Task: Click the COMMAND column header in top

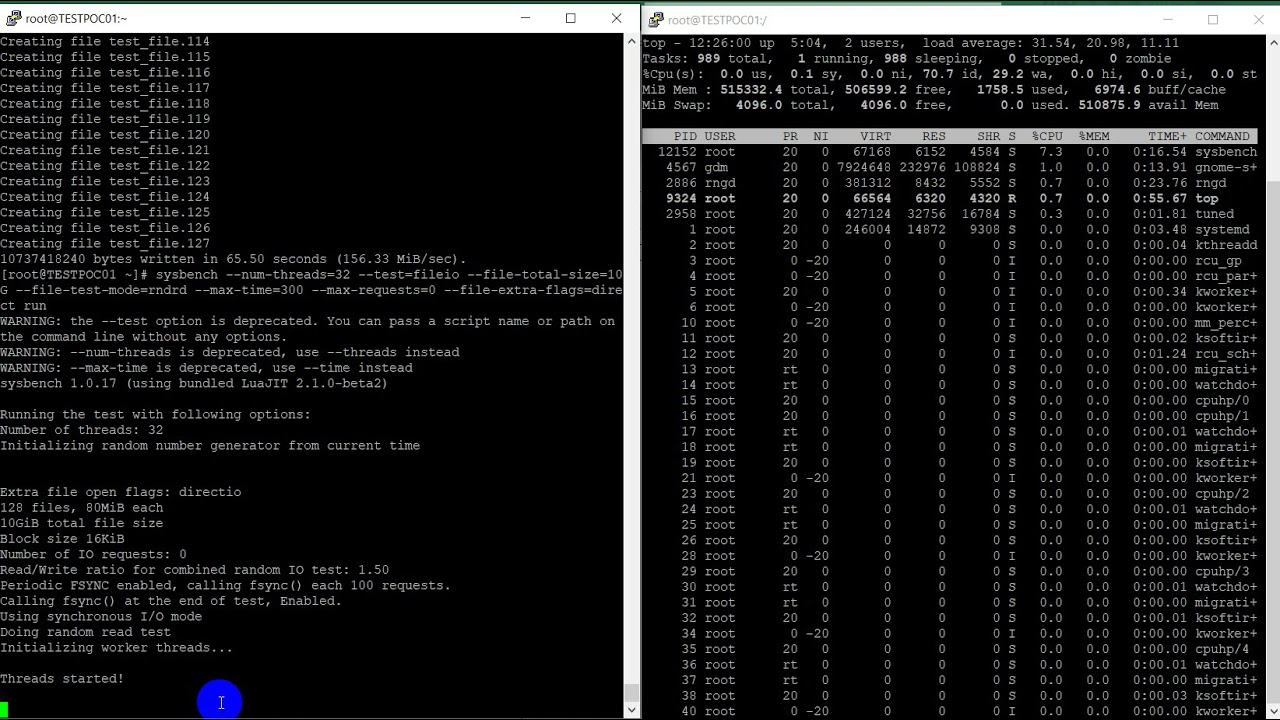Action: pos(1222,136)
